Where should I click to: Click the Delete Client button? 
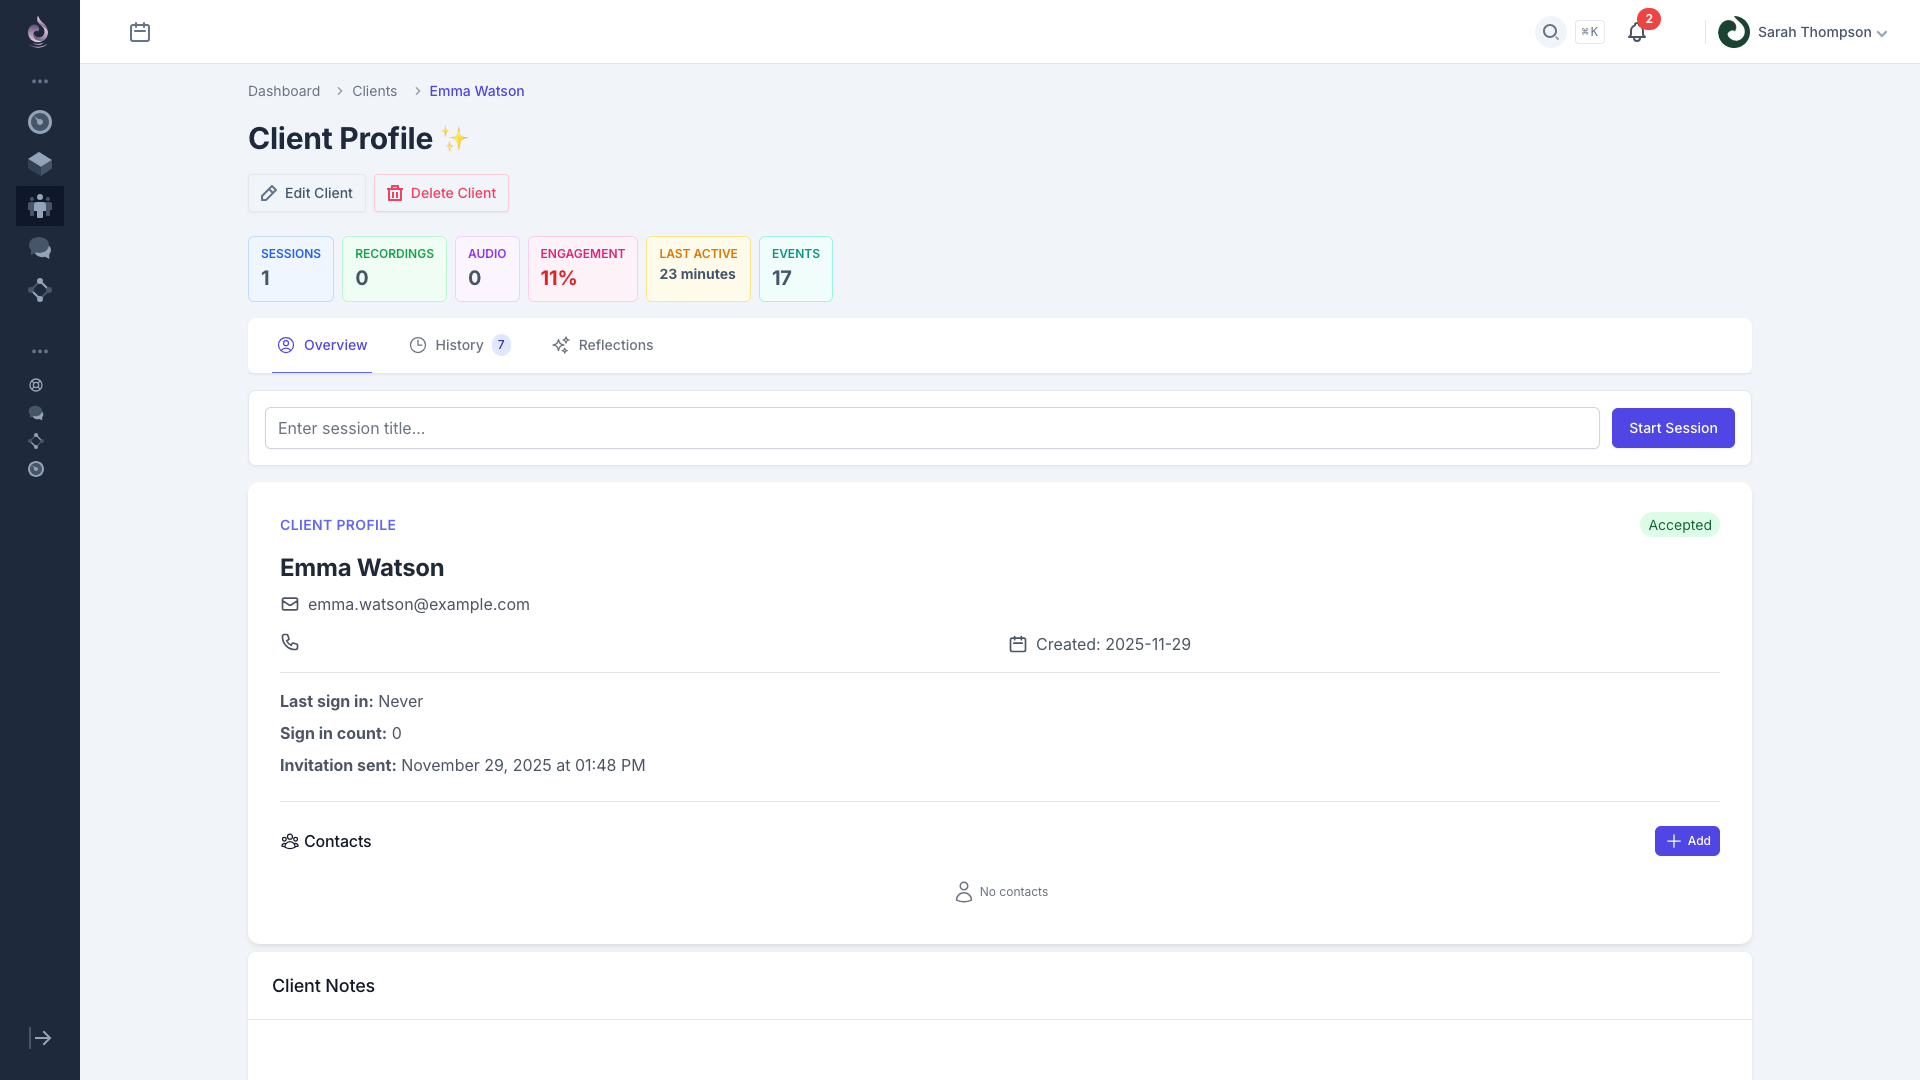[440, 193]
